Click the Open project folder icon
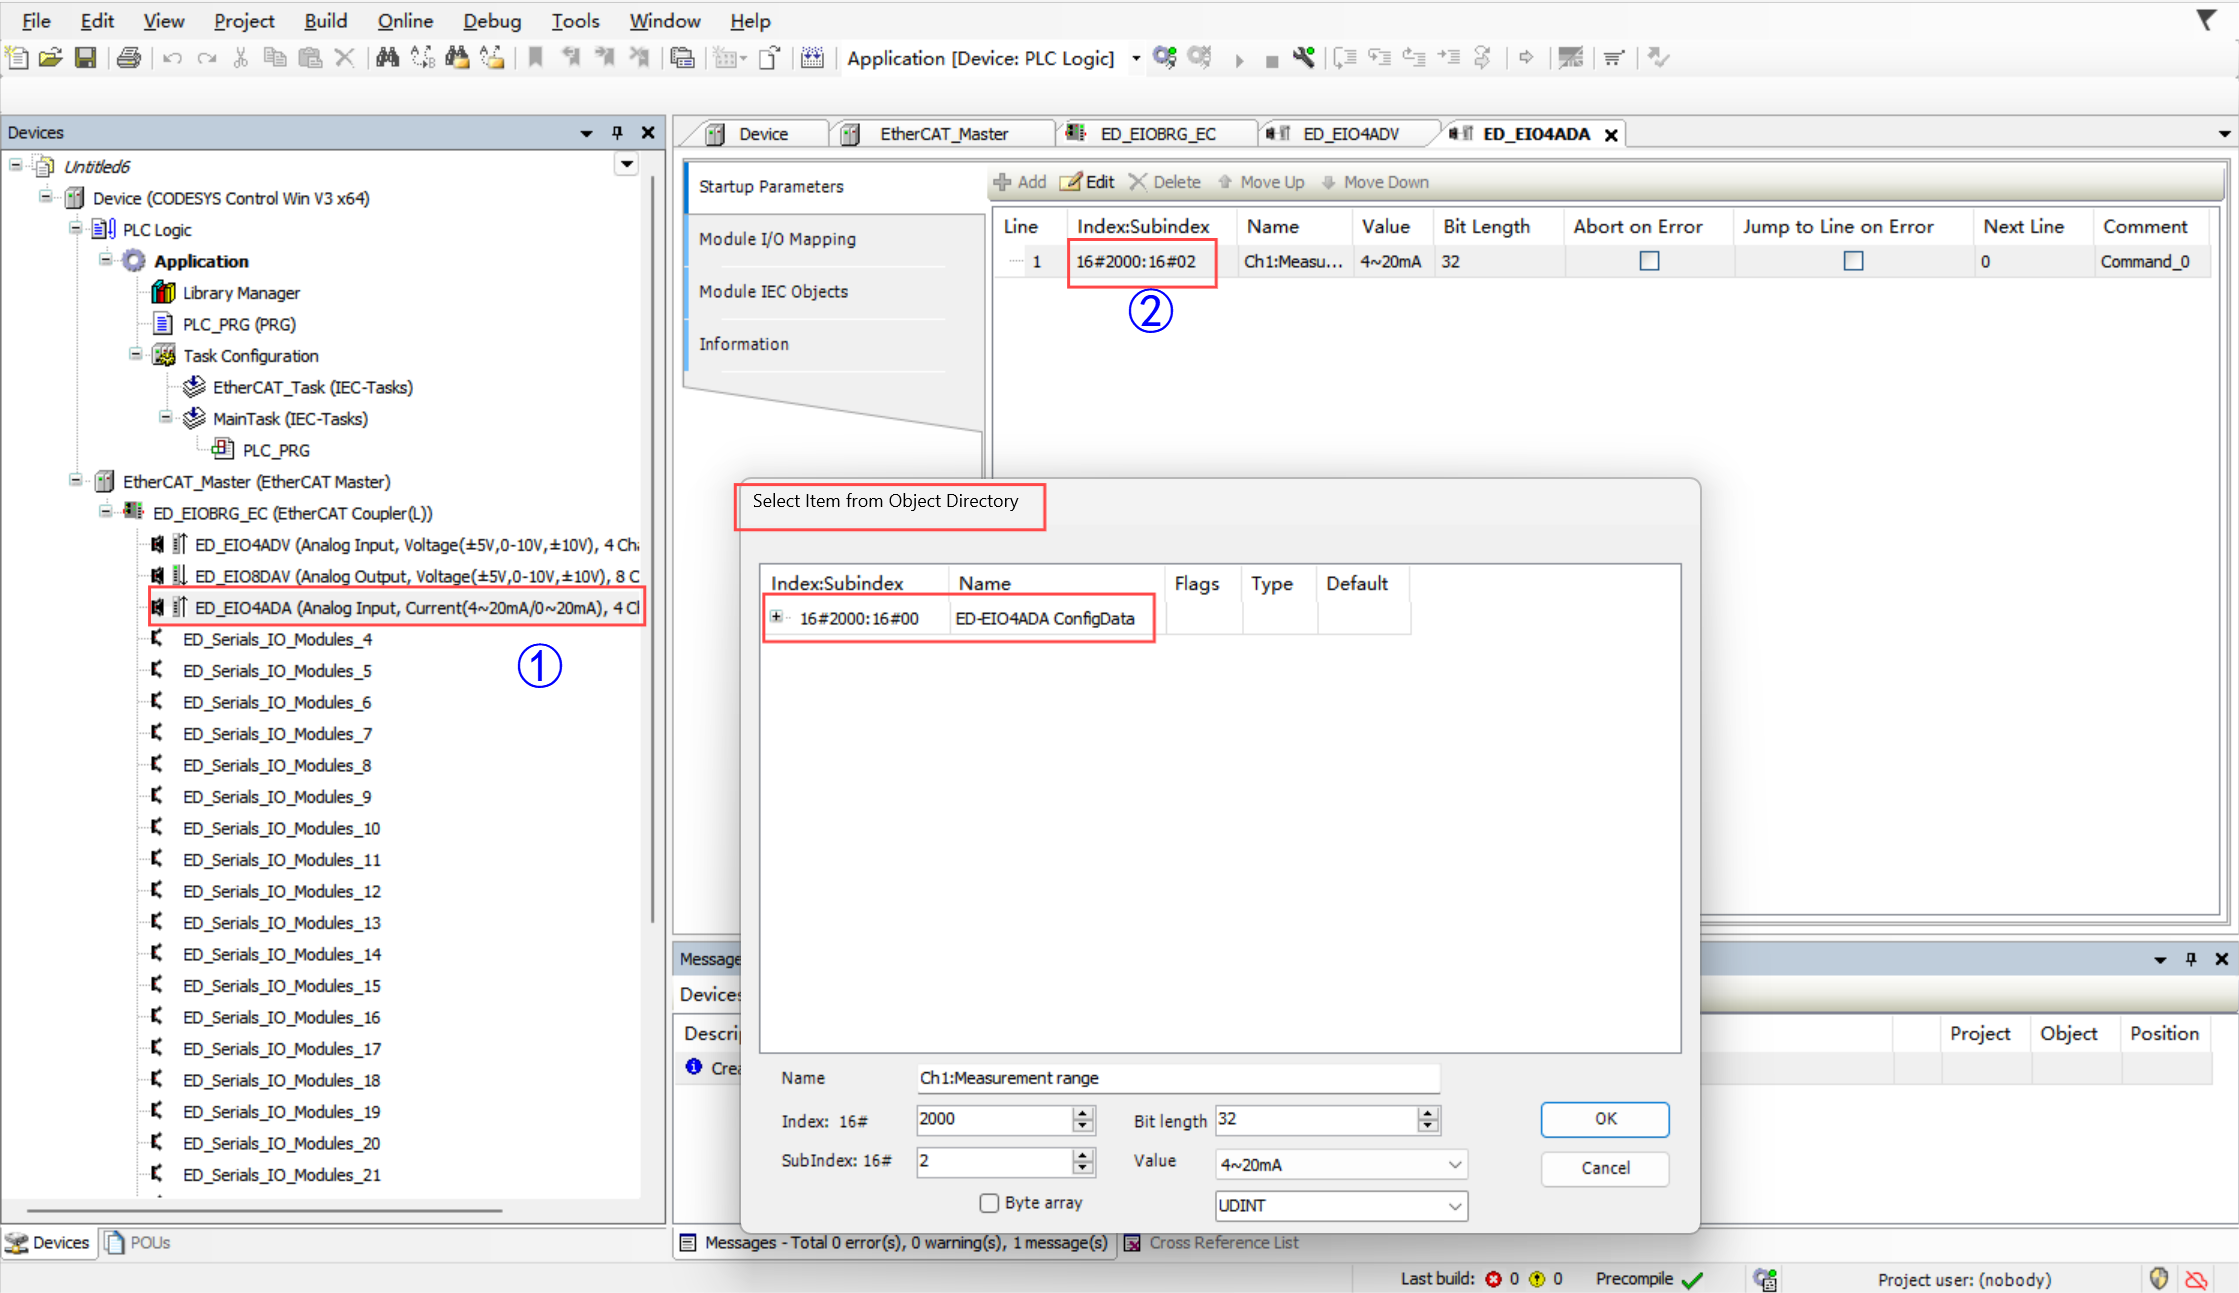 click(51, 58)
